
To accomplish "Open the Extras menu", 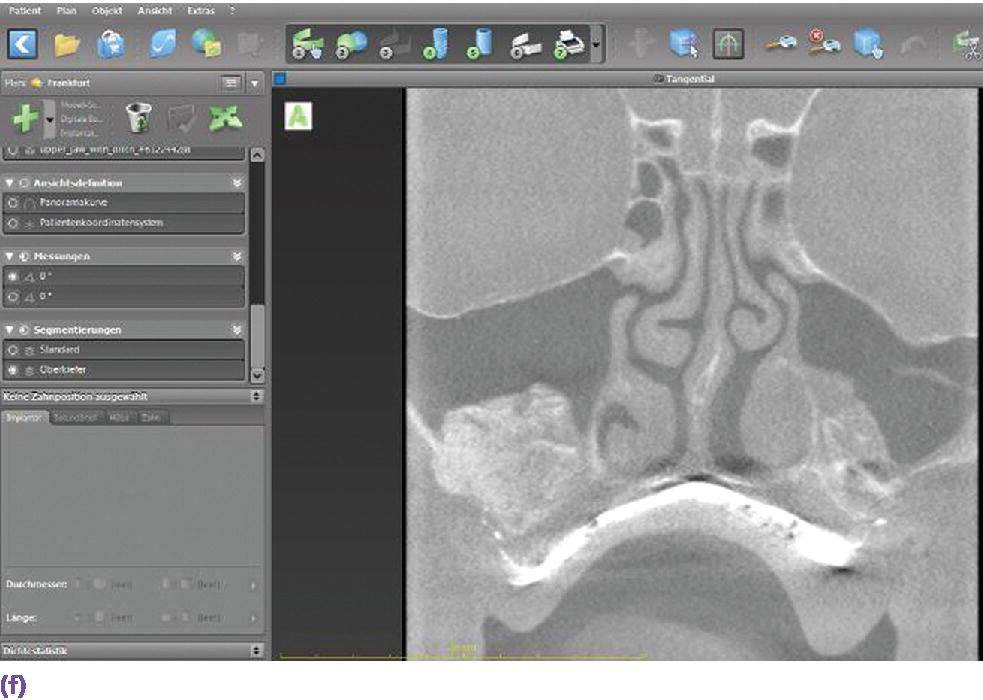I will click(x=200, y=9).
